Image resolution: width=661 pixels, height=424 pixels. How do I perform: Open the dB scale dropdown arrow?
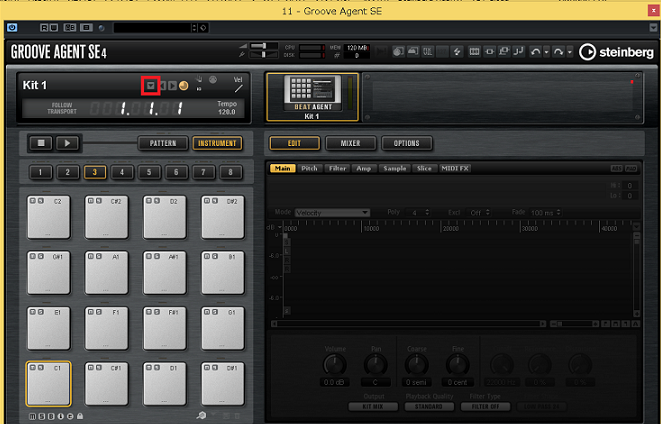279,227
